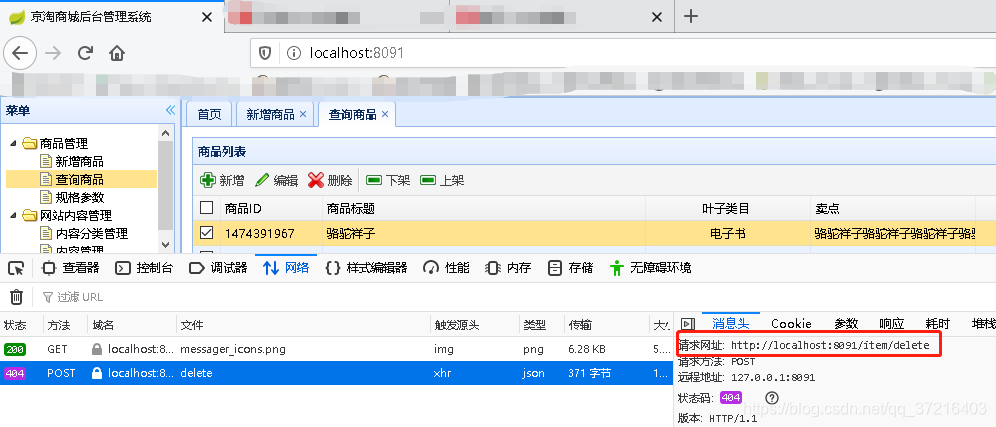Viewport: 996px width, 427px height.
Task: Open the 样式编辑器 panel
Action: click(x=366, y=268)
